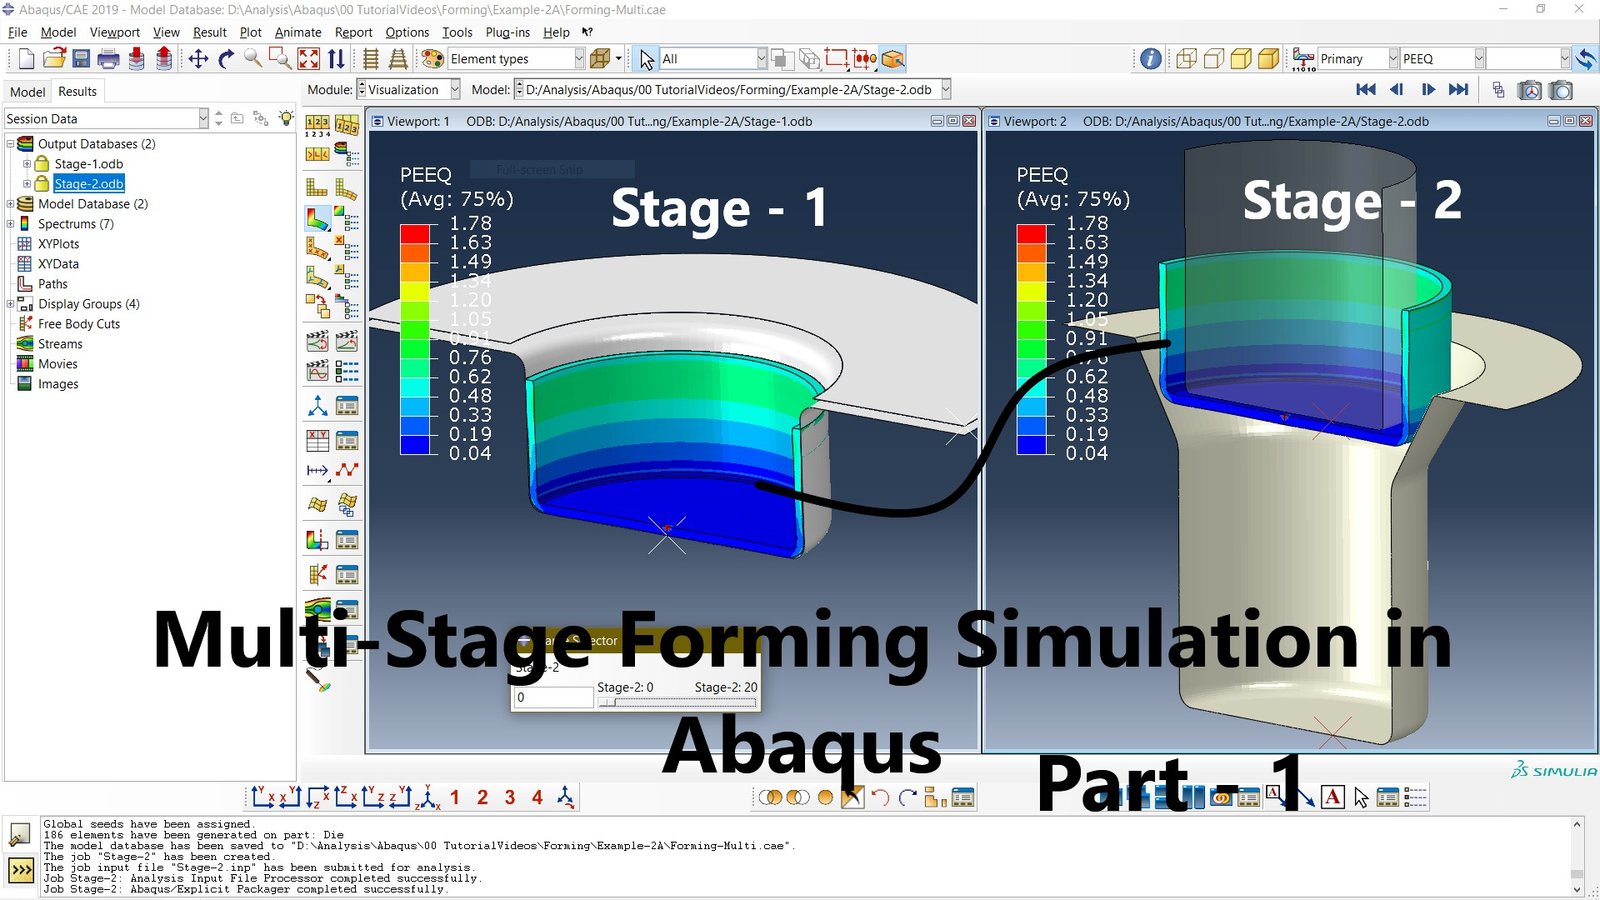Open the Viewport menu
The height and width of the screenshot is (900, 1600).
pos(115,32)
